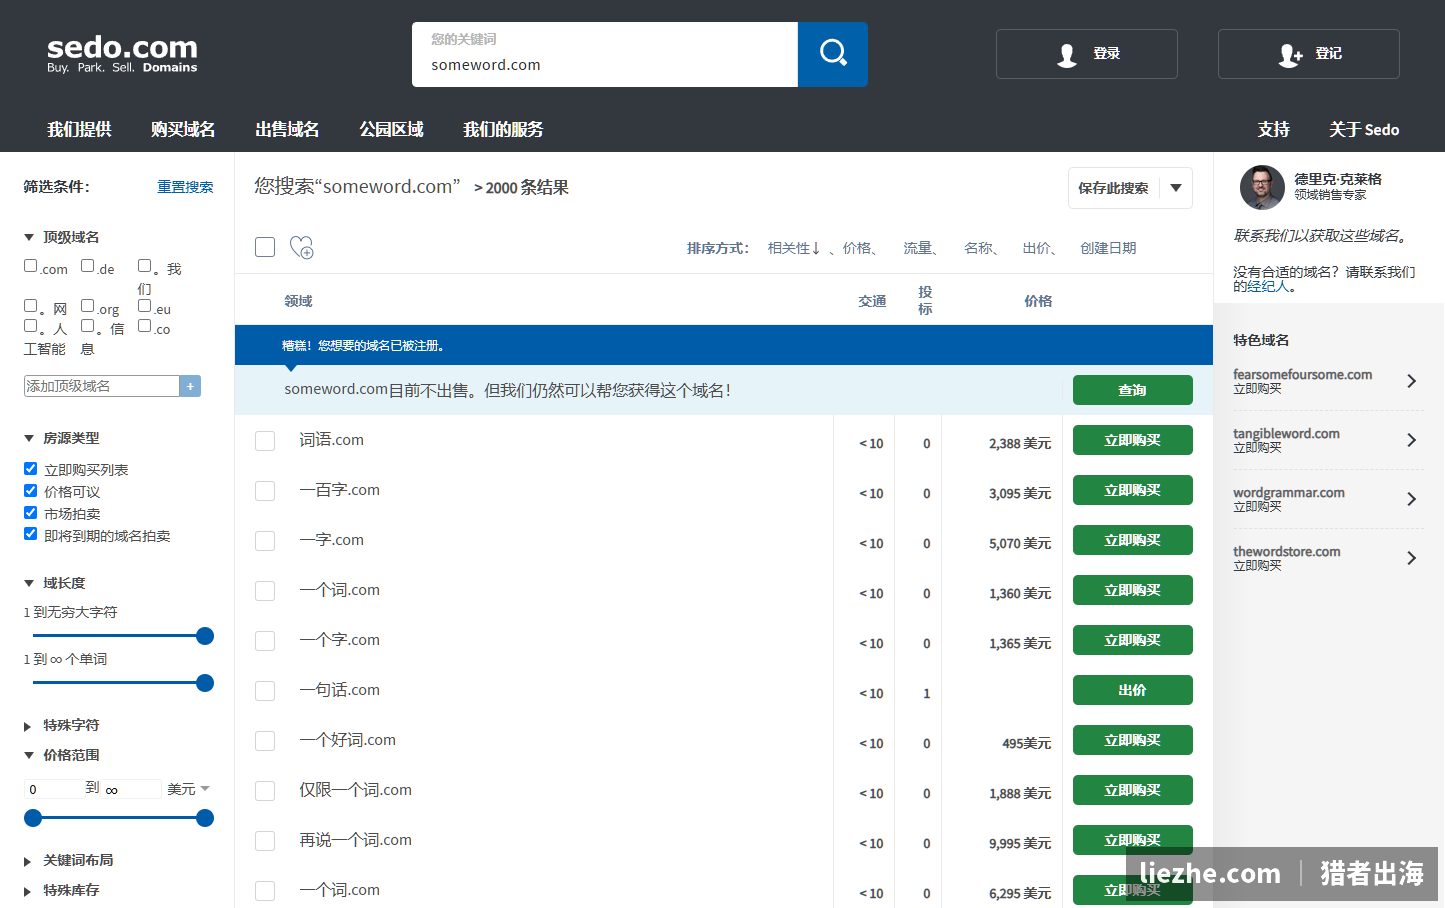Click the domain expert avatar photo

(x=1262, y=187)
